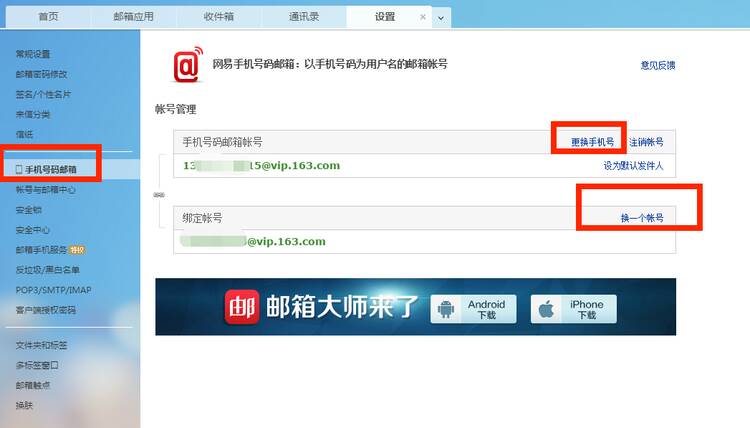Click the 注销帐号 link
The height and width of the screenshot is (428, 750).
646,142
